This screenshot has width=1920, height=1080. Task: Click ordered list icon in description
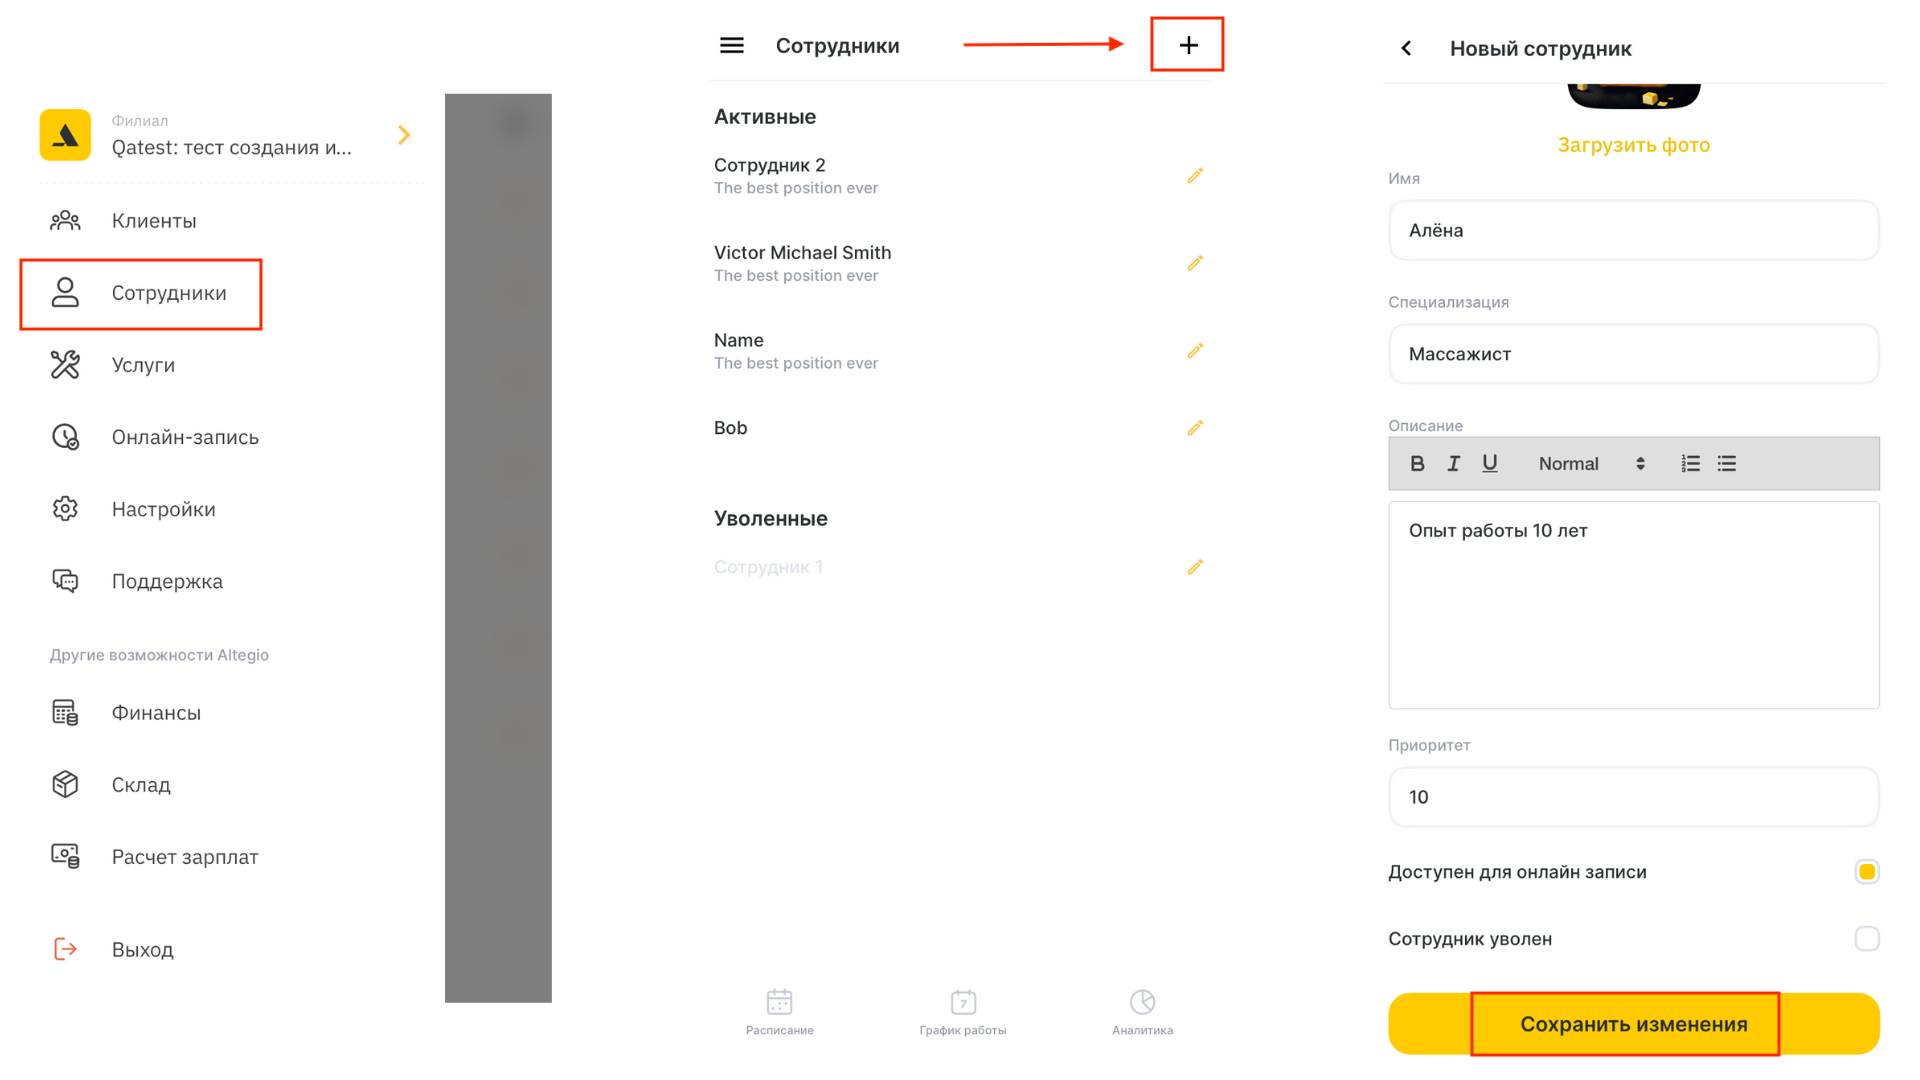point(1691,464)
